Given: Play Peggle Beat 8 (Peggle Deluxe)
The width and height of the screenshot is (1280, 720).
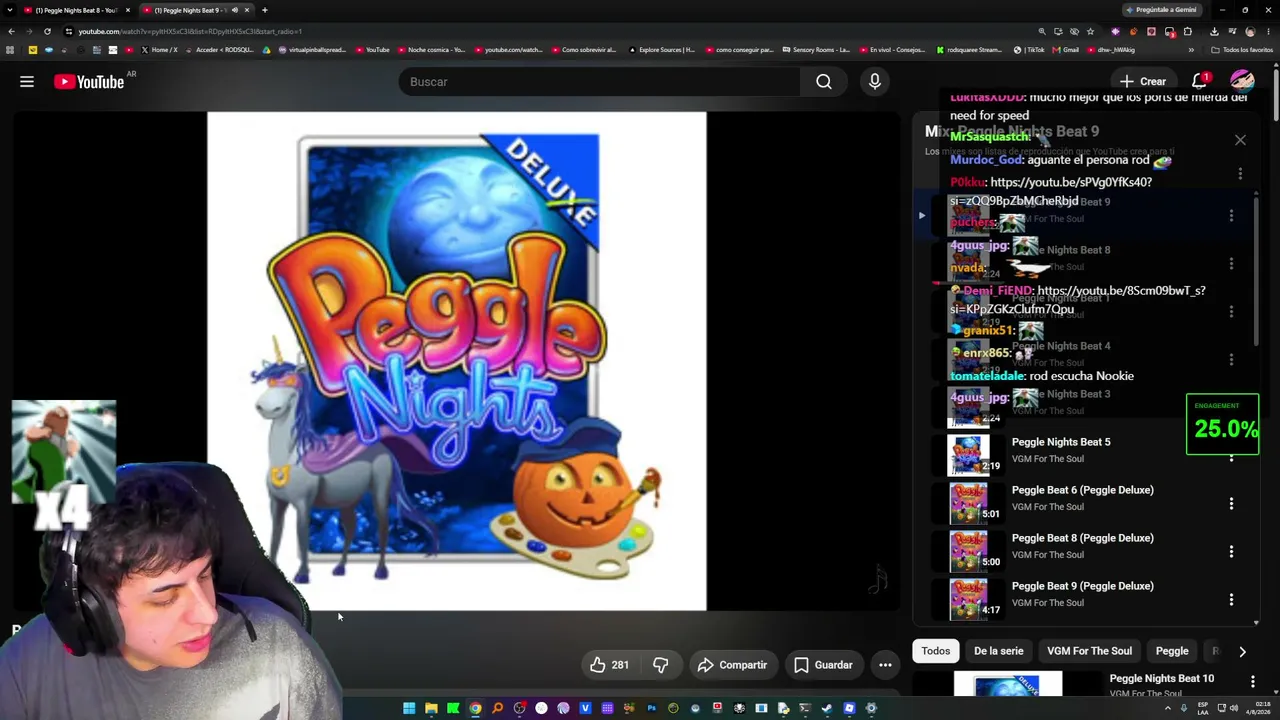Looking at the screenshot, I should pos(1083,538).
